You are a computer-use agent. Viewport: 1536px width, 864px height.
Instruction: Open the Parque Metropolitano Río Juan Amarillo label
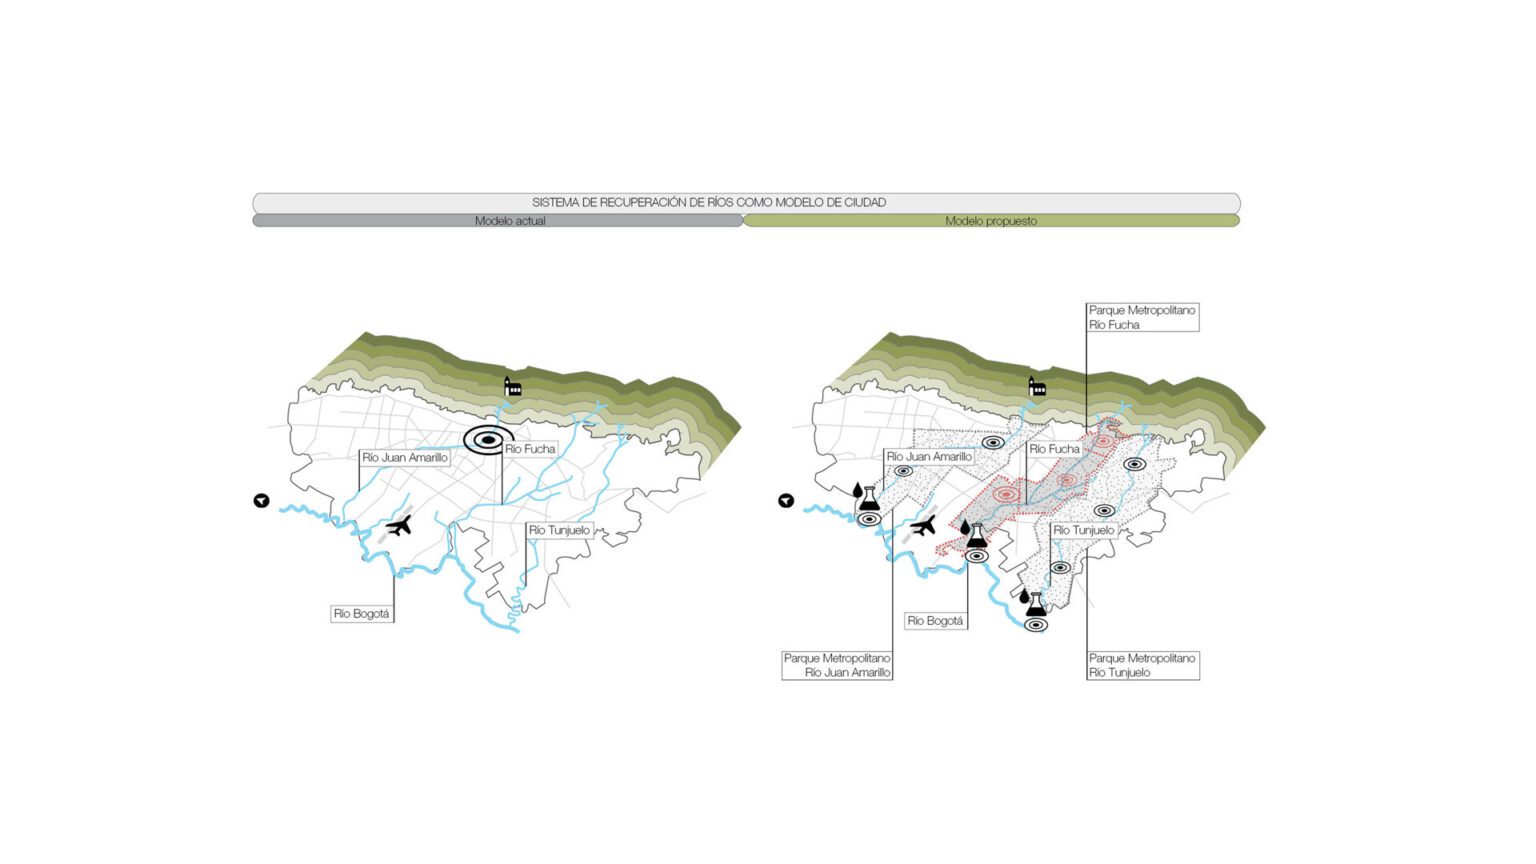point(837,666)
